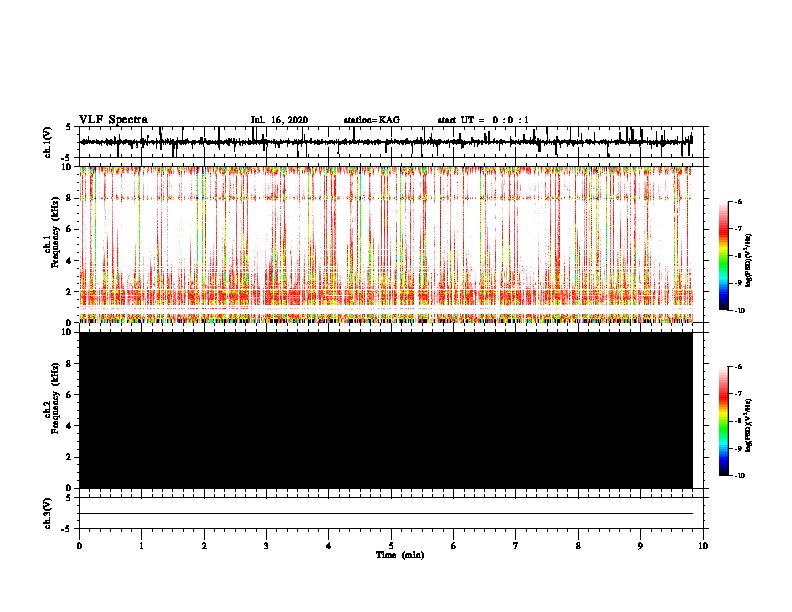Click the "-6" value on ch.2 colorbar

(x=738, y=367)
